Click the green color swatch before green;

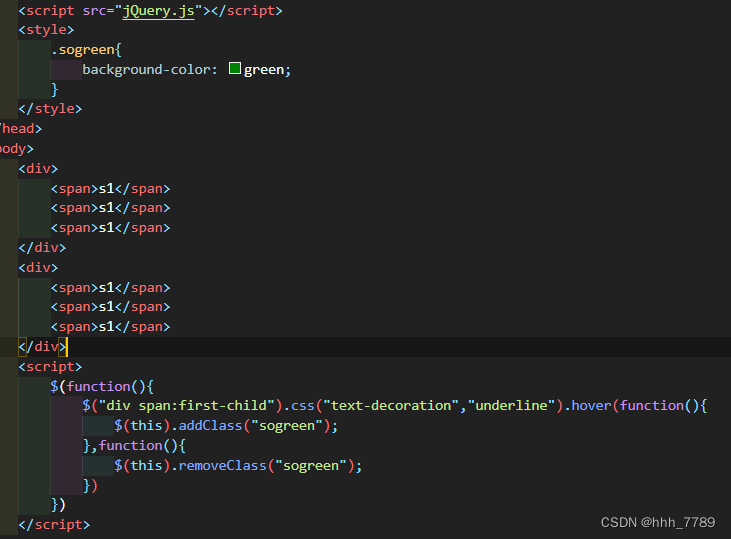tap(234, 69)
